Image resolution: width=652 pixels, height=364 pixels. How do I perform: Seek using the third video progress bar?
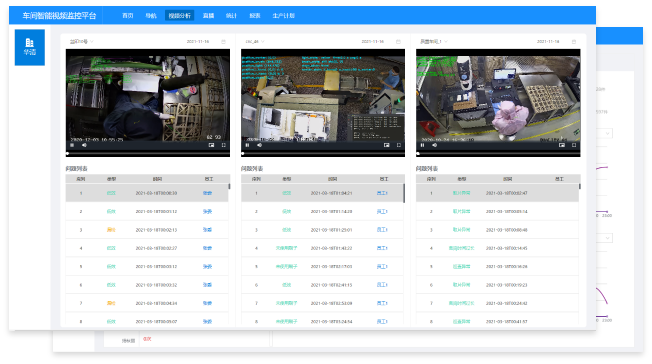498,154
